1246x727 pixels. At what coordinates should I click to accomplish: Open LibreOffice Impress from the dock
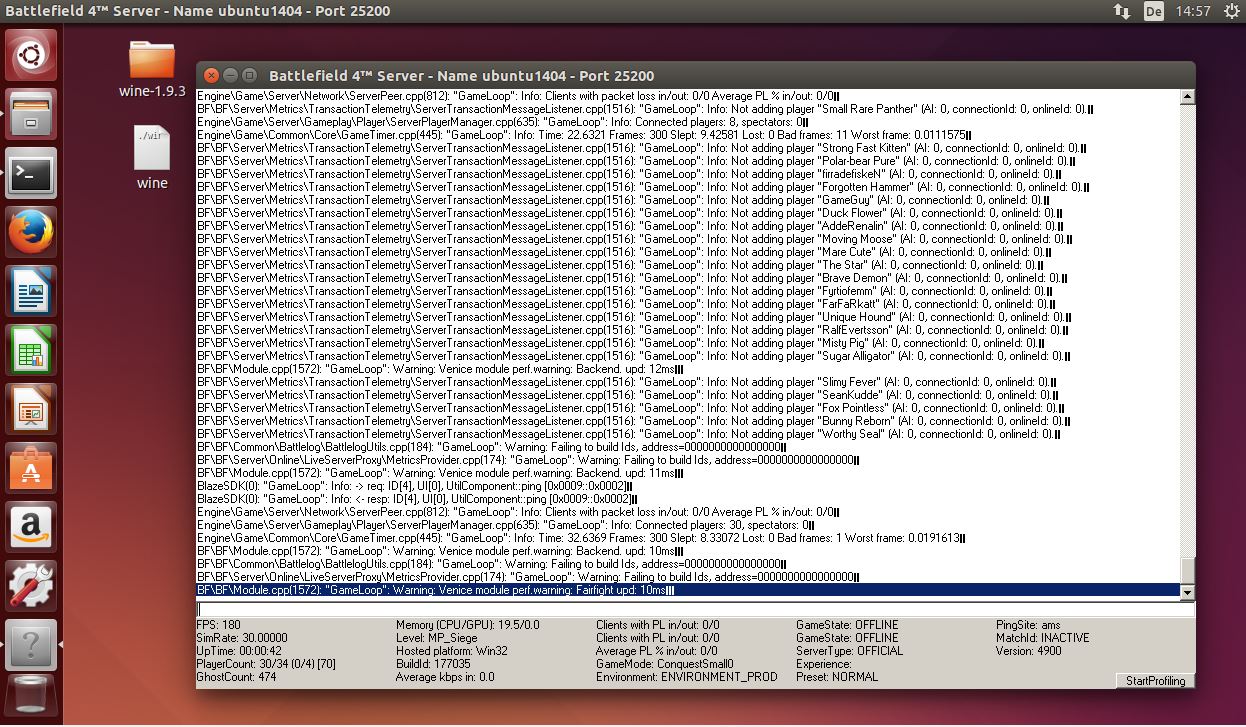[31, 409]
